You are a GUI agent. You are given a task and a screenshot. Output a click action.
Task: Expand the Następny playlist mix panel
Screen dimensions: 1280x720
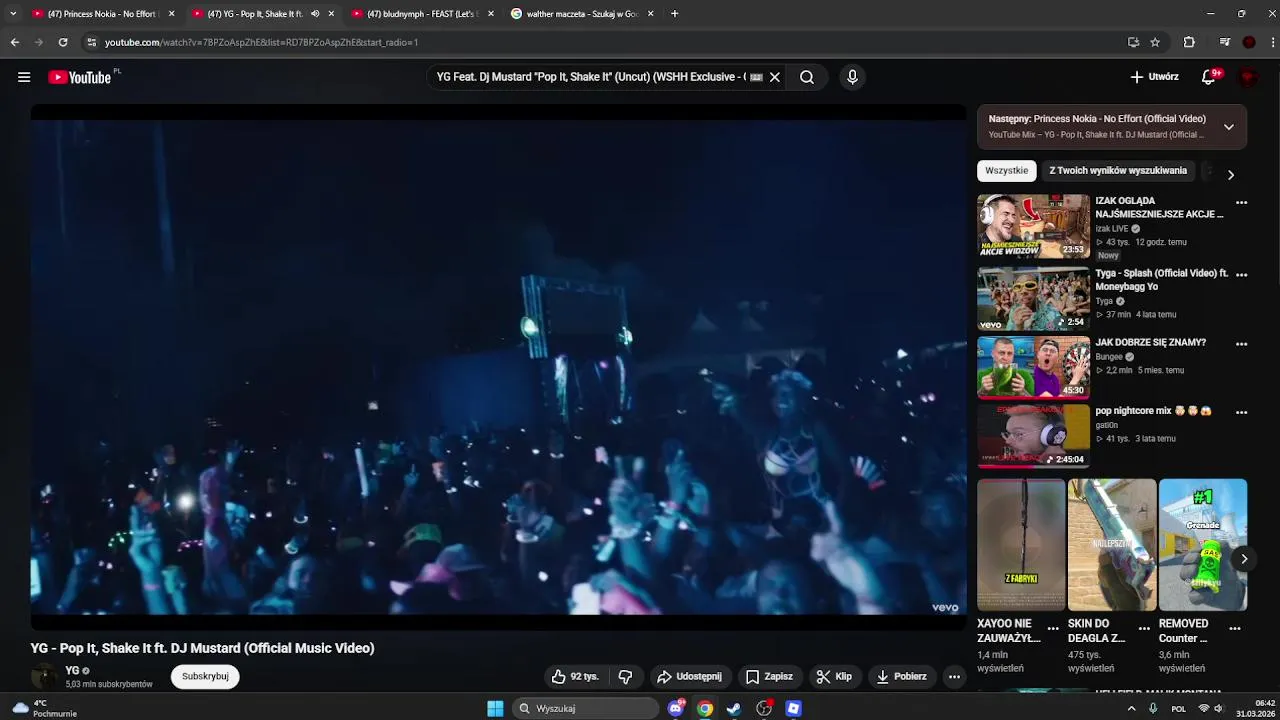[x=1229, y=127]
